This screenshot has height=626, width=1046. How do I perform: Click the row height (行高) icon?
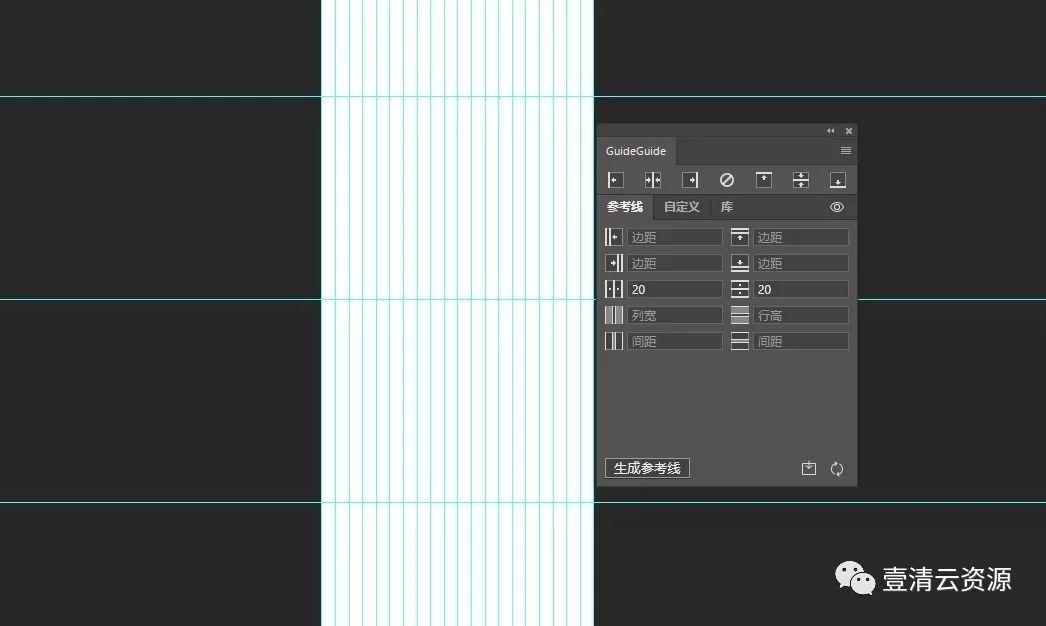(x=740, y=315)
